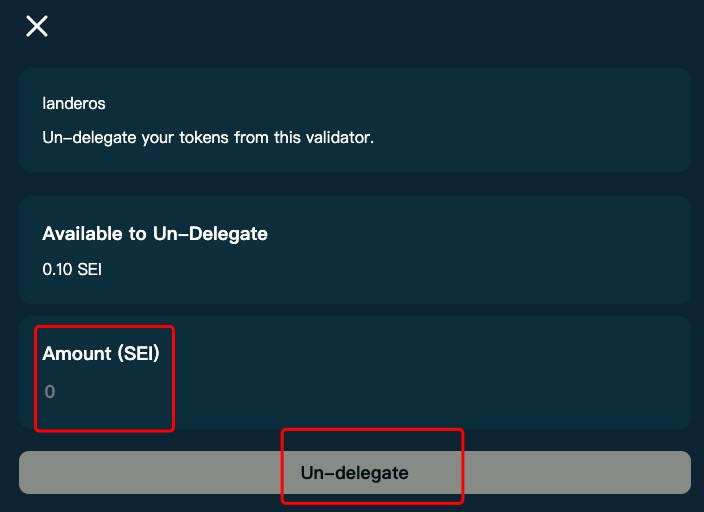Close the un-delegate dialog with X
The height and width of the screenshot is (512, 704).
pyautogui.click(x=37, y=26)
